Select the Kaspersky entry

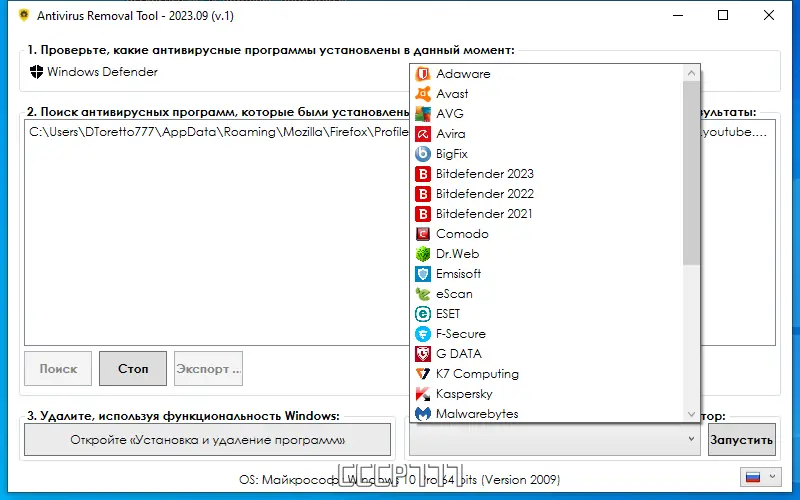[547, 394]
